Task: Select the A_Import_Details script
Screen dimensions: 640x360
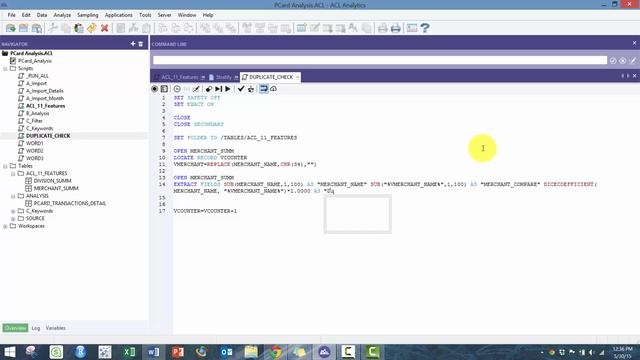Action: point(44,91)
